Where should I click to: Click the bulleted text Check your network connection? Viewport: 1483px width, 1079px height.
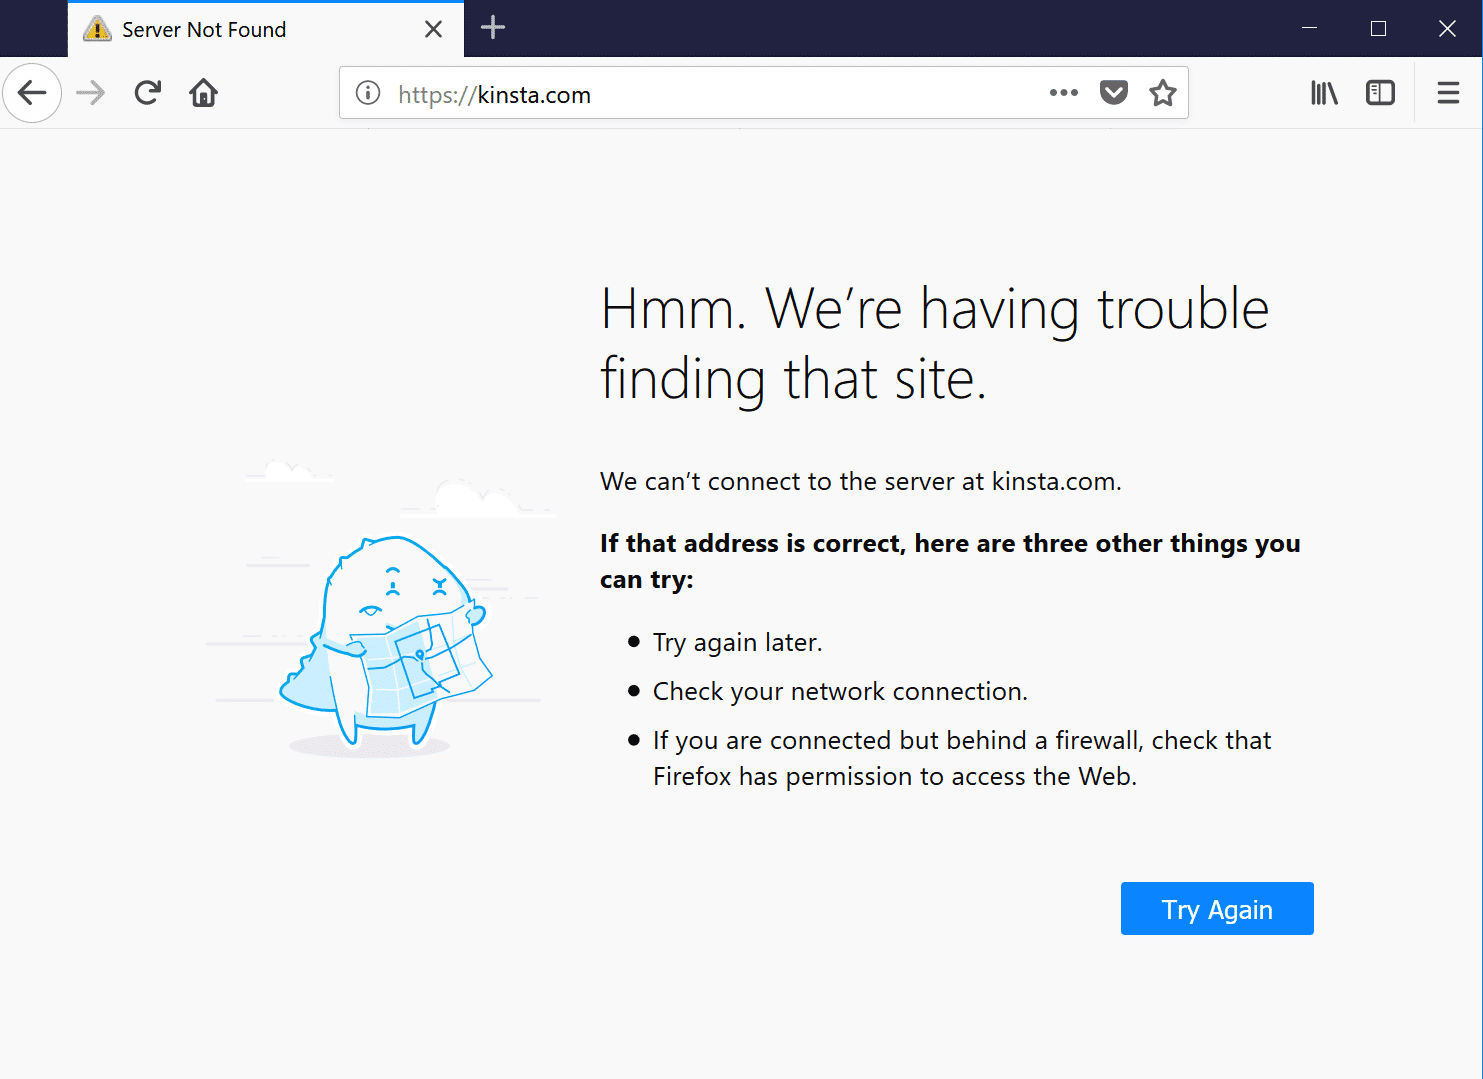(x=839, y=690)
